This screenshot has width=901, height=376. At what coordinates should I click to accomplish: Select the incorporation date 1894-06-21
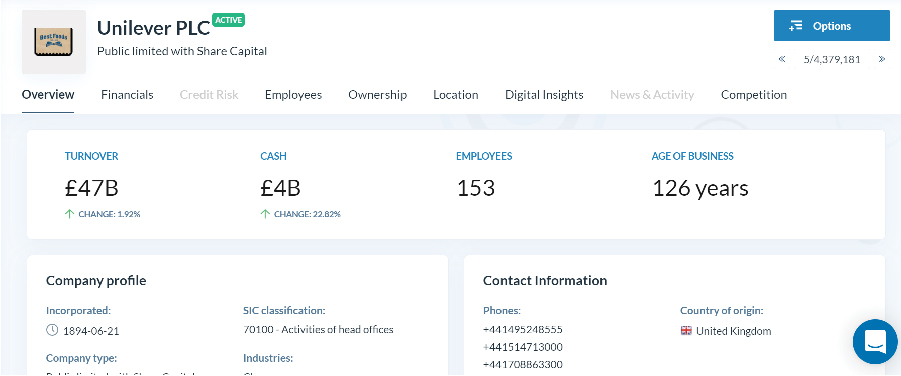(91, 331)
